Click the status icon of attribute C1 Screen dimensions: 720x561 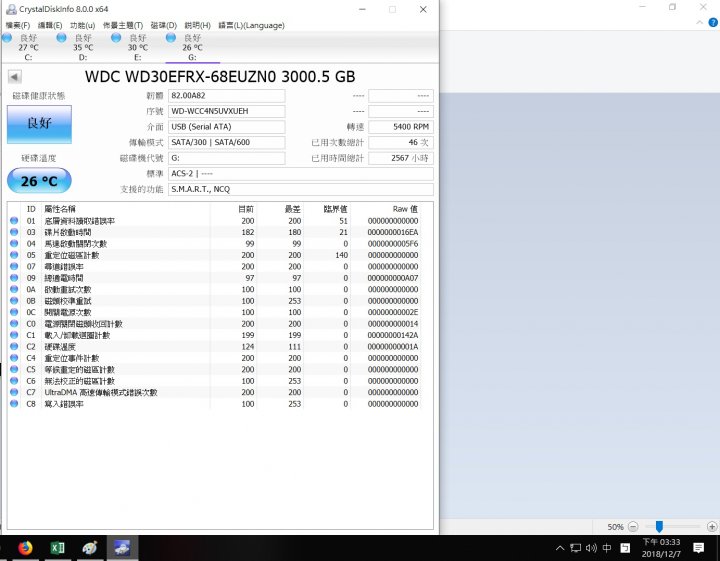click(14, 335)
